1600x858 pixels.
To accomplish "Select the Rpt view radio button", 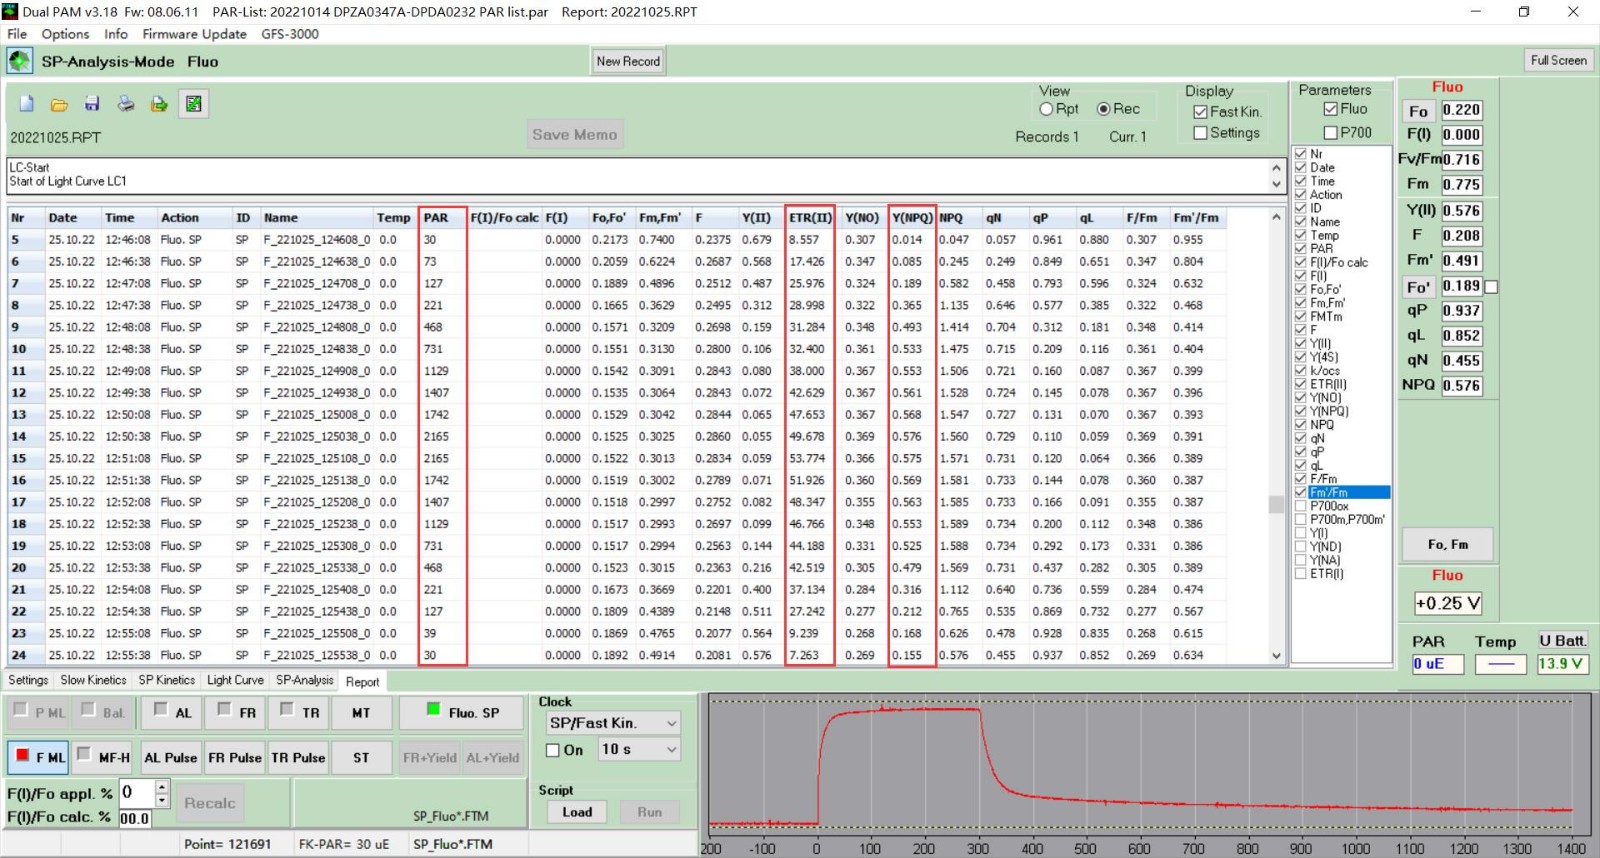I will [1047, 109].
